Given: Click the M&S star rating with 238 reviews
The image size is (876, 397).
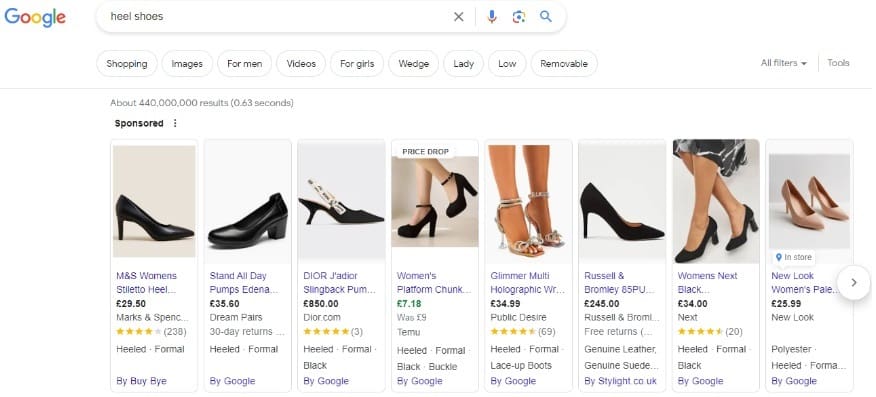Looking at the screenshot, I should click(x=151, y=332).
